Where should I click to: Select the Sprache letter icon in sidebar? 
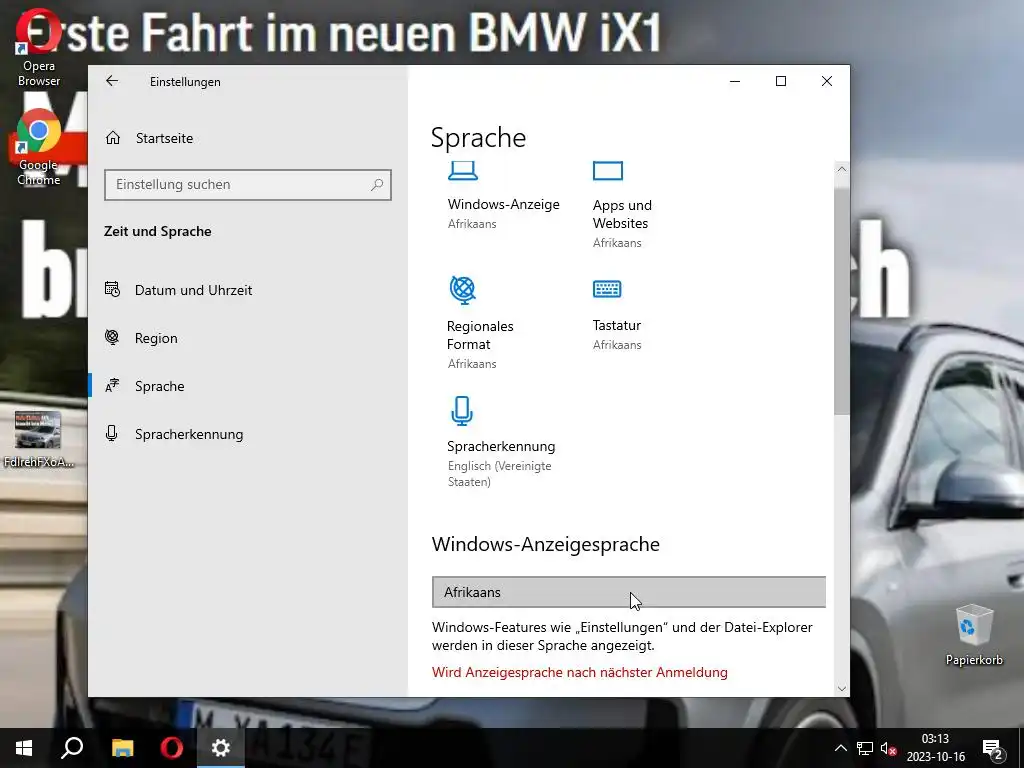(x=112, y=385)
